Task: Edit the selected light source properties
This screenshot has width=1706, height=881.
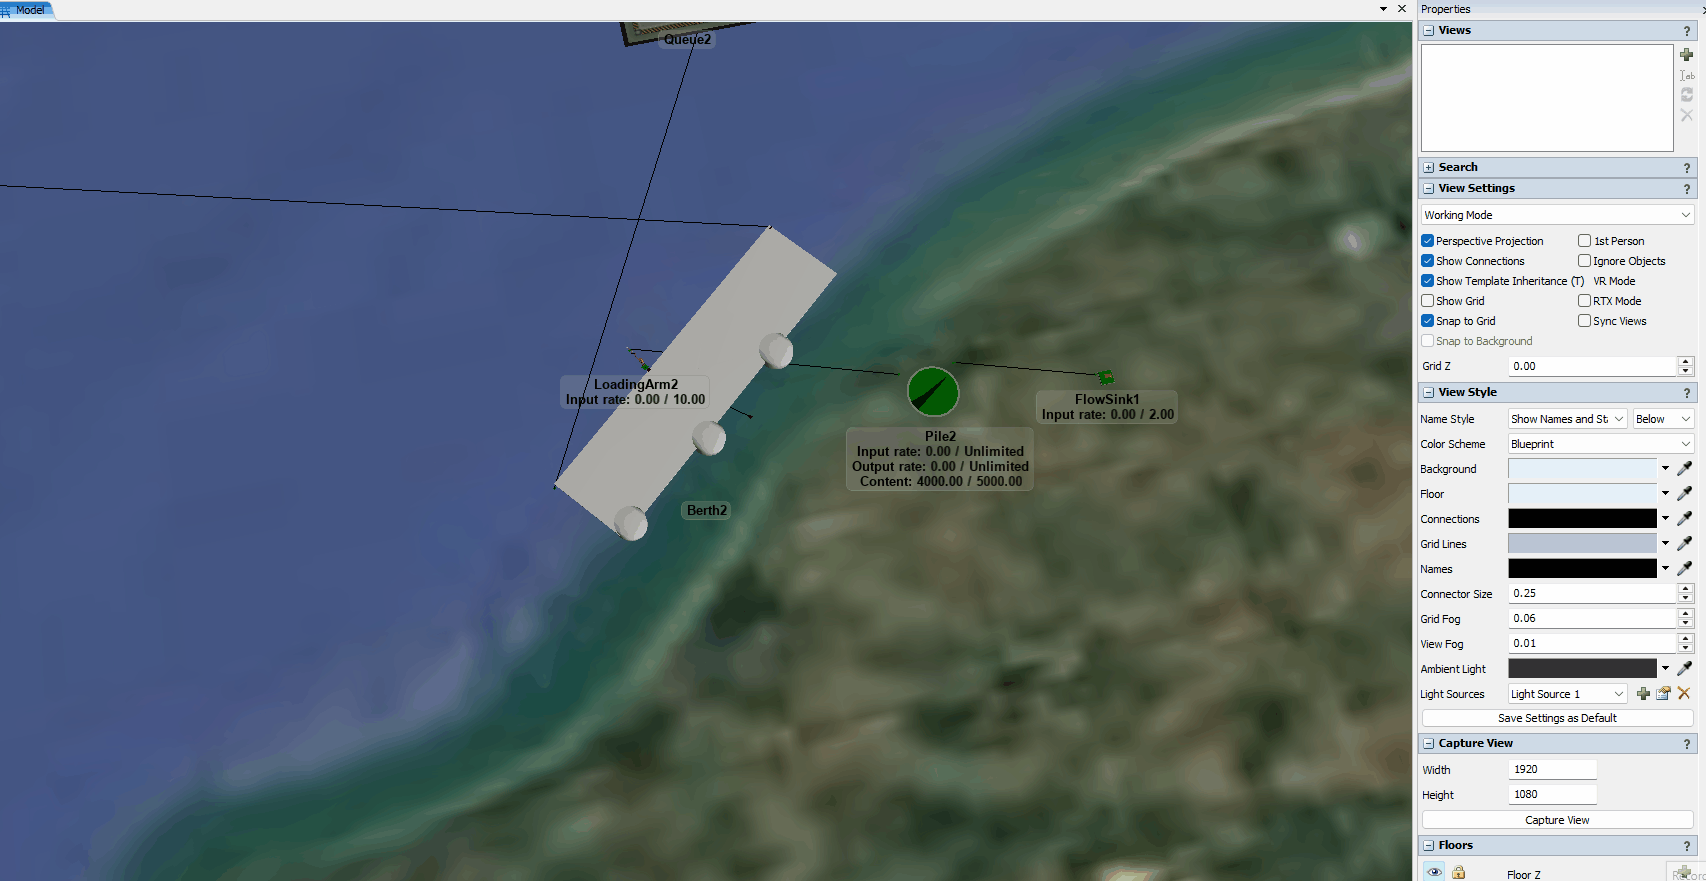Action: coord(1663,694)
